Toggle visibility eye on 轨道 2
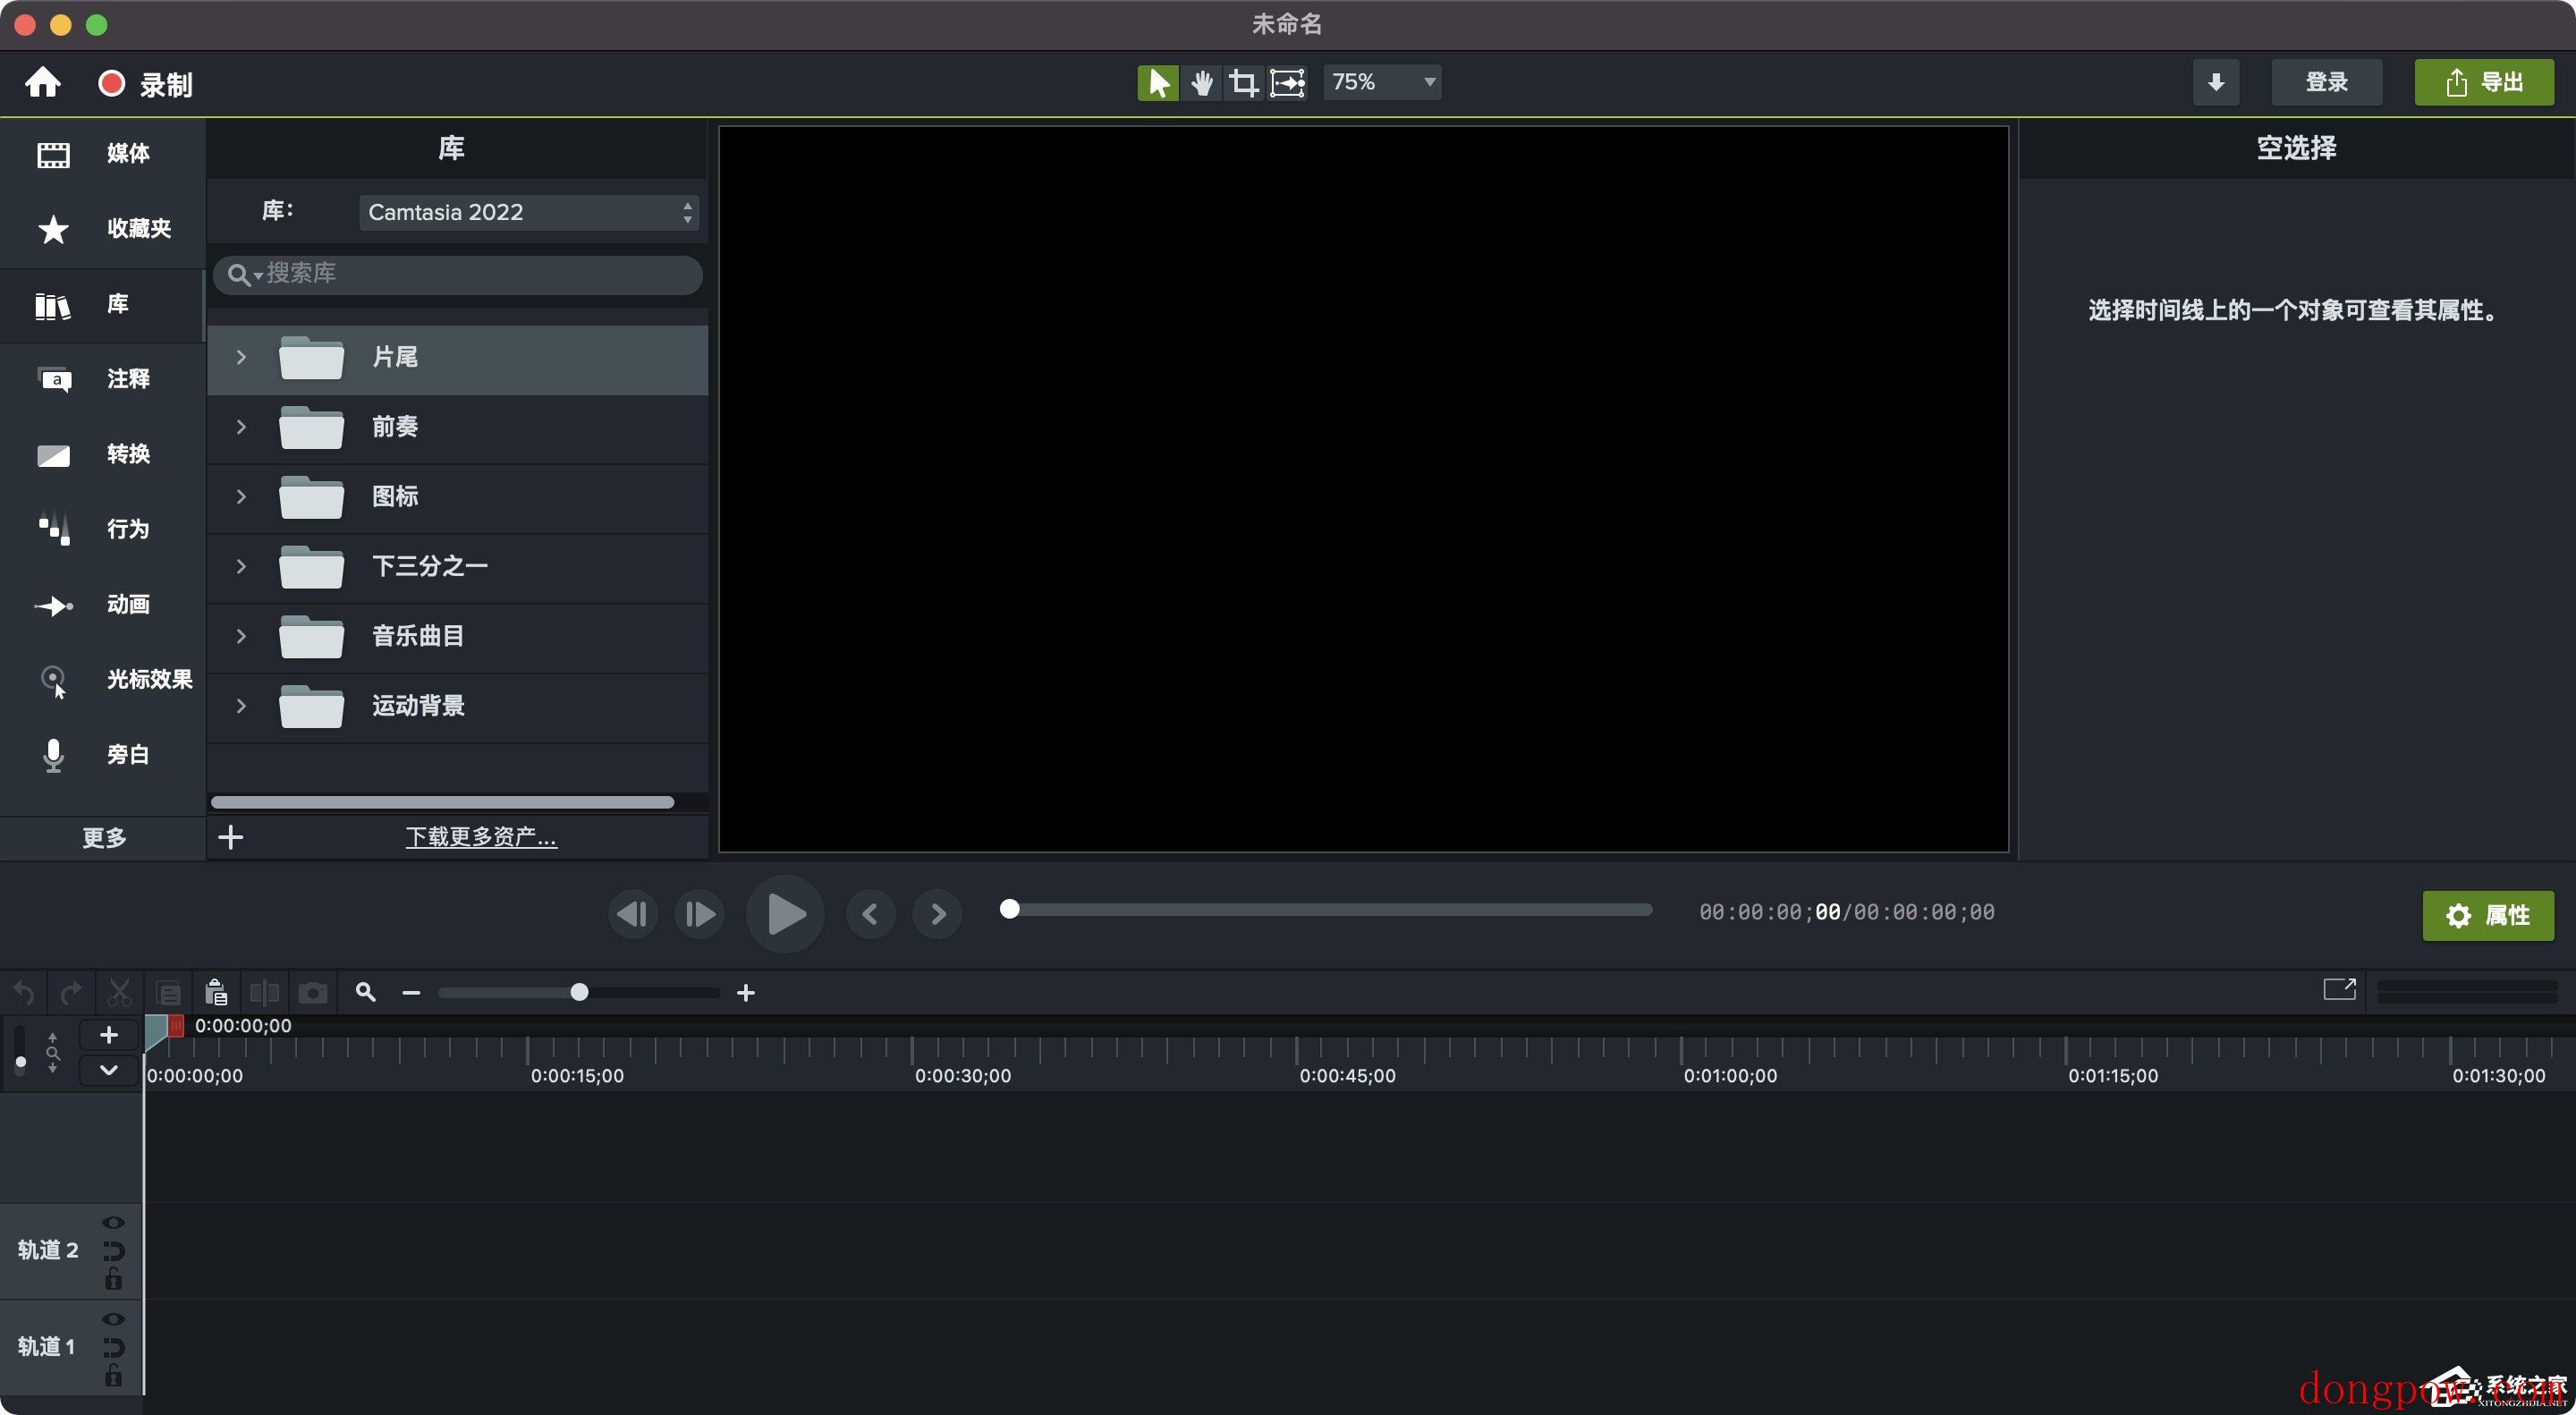This screenshot has height=1415, width=2576. pos(113,1223)
